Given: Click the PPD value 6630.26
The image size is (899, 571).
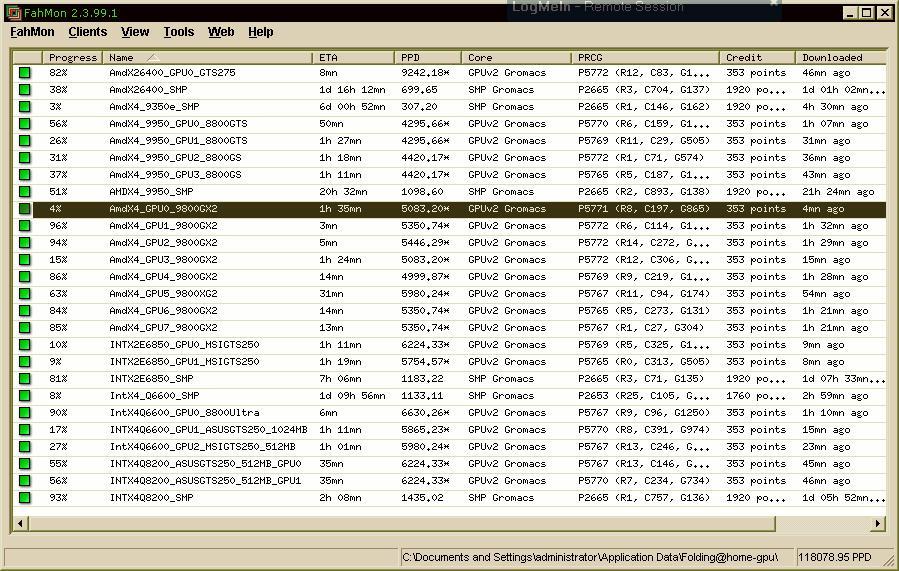Looking at the screenshot, I should [425, 413].
